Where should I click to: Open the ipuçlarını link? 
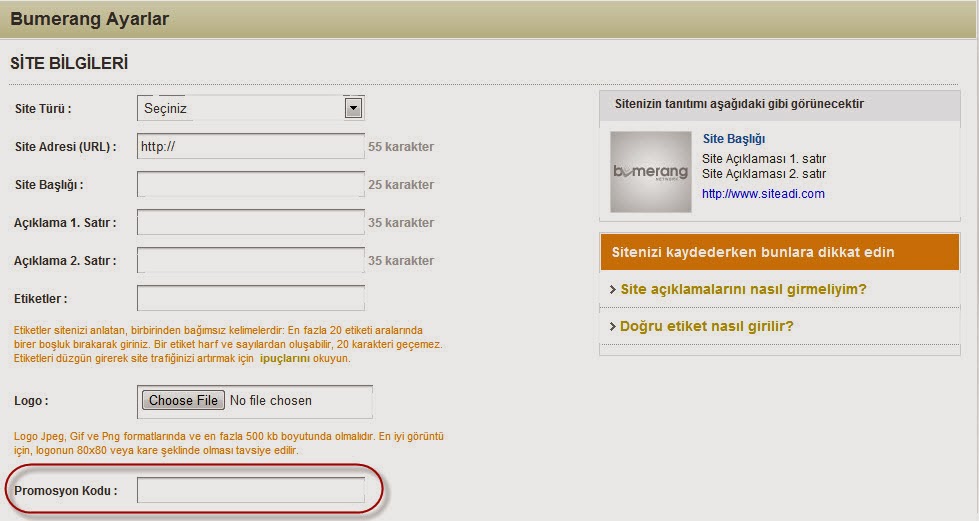pyautogui.click(x=285, y=359)
